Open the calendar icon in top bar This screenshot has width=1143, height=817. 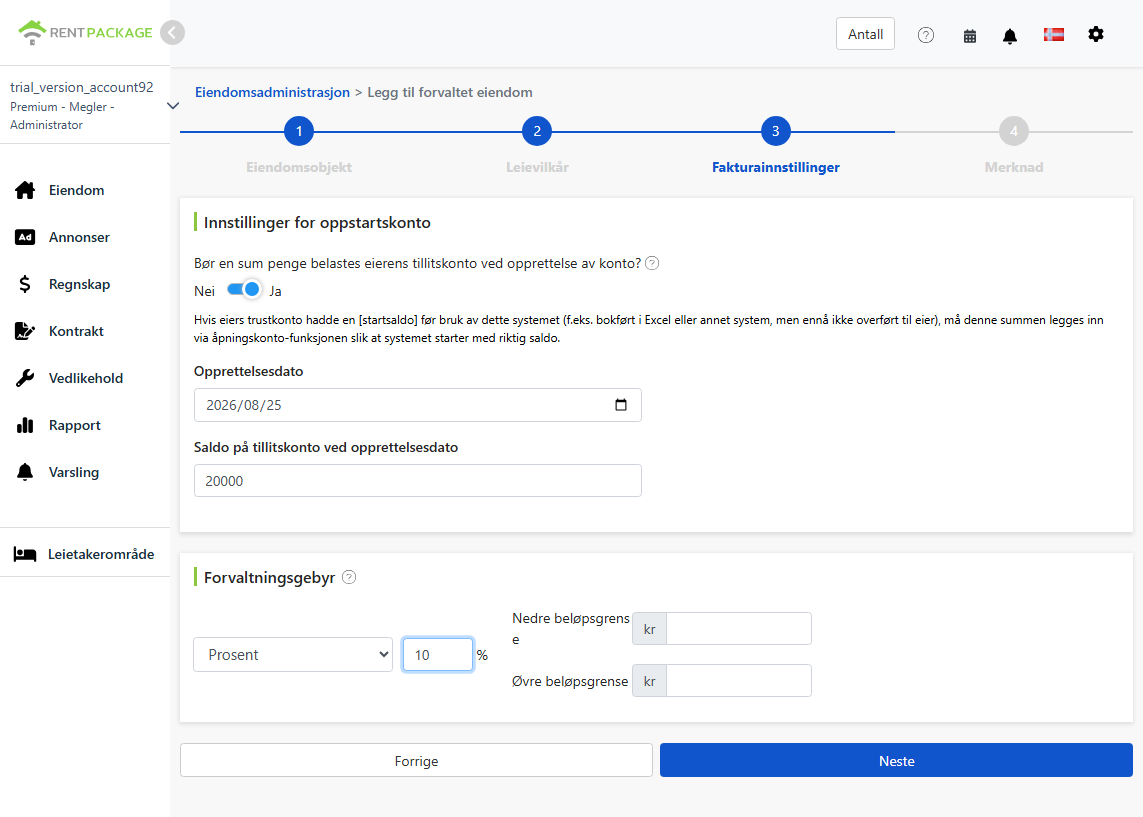pos(970,36)
